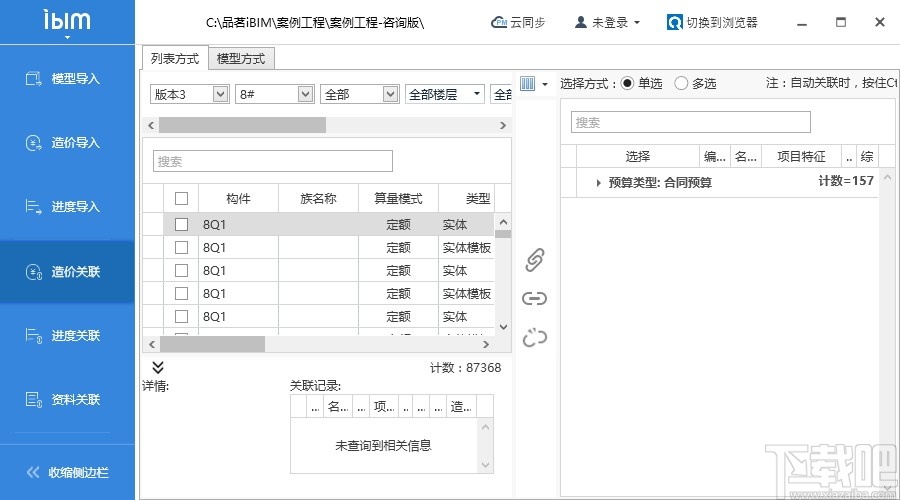Click the 选择 column header
The width and height of the screenshot is (900, 500).
(638, 157)
